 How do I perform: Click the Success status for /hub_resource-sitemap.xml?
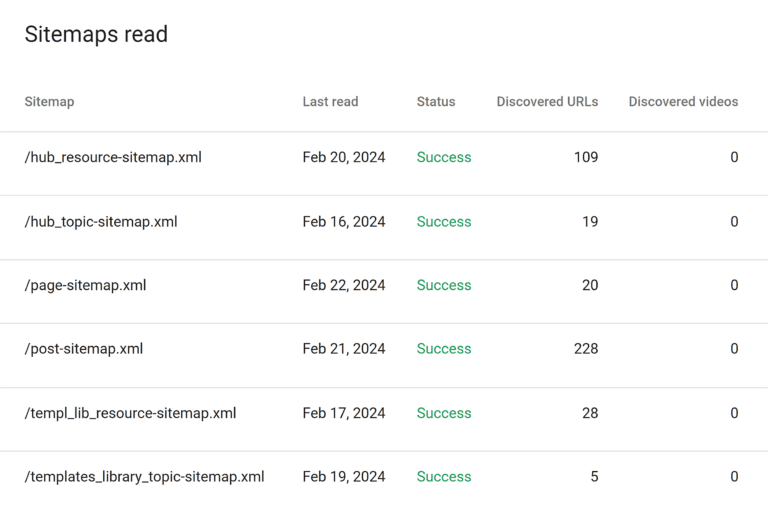click(444, 157)
